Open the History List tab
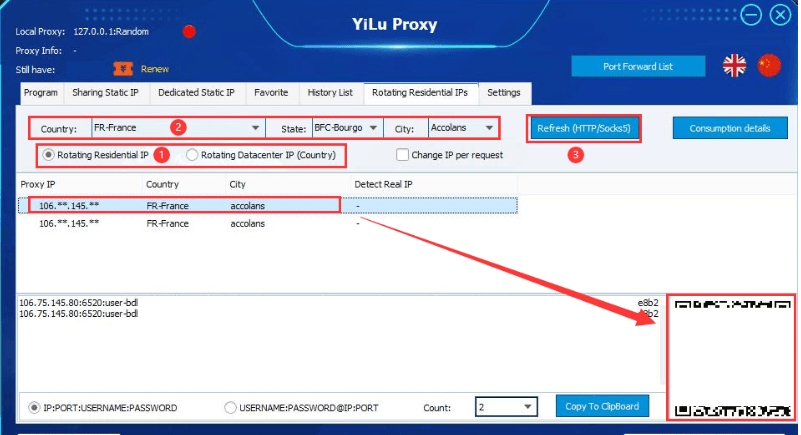Image resolution: width=801 pixels, height=435 pixels. 330,93
